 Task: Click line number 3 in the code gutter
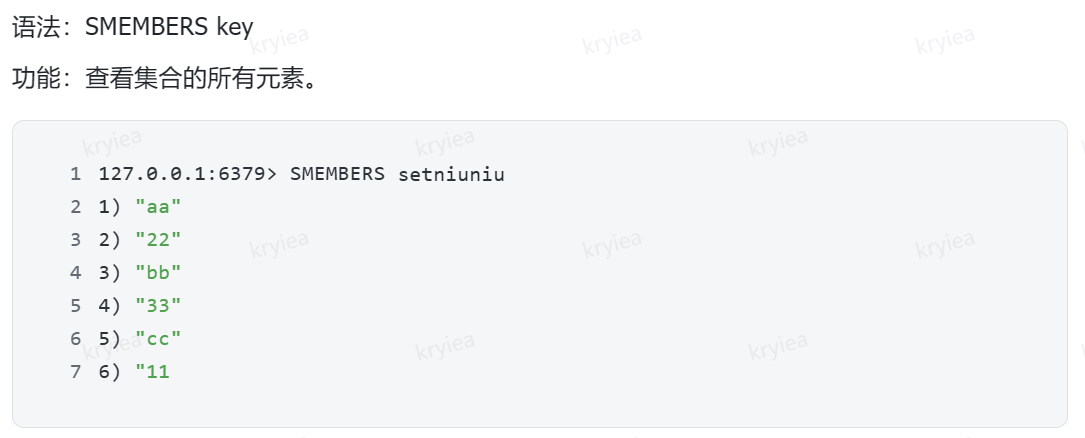tap(75, 240)
